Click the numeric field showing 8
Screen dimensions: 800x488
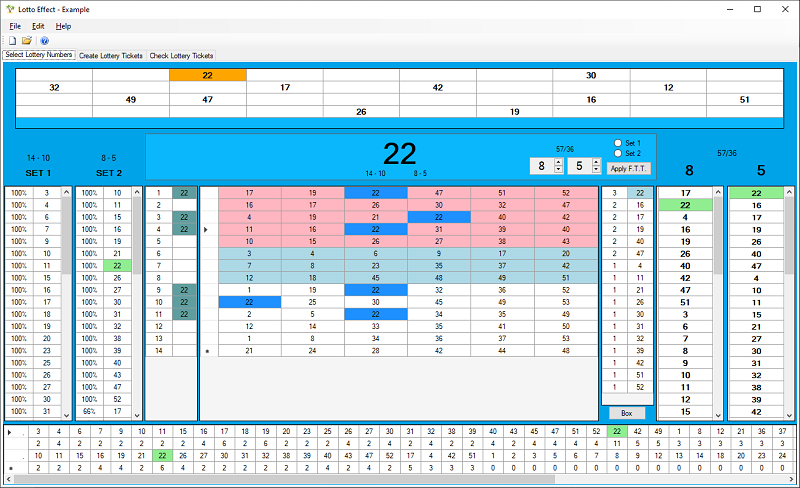pyautogui.click(x=542, y=166)
